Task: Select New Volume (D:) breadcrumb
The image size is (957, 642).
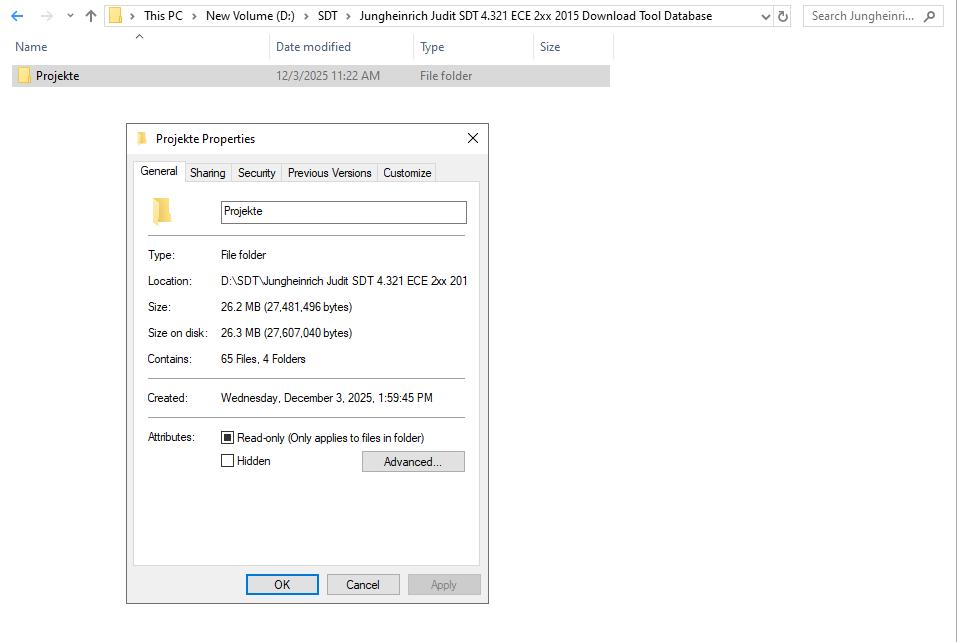Action: point(250,16)
